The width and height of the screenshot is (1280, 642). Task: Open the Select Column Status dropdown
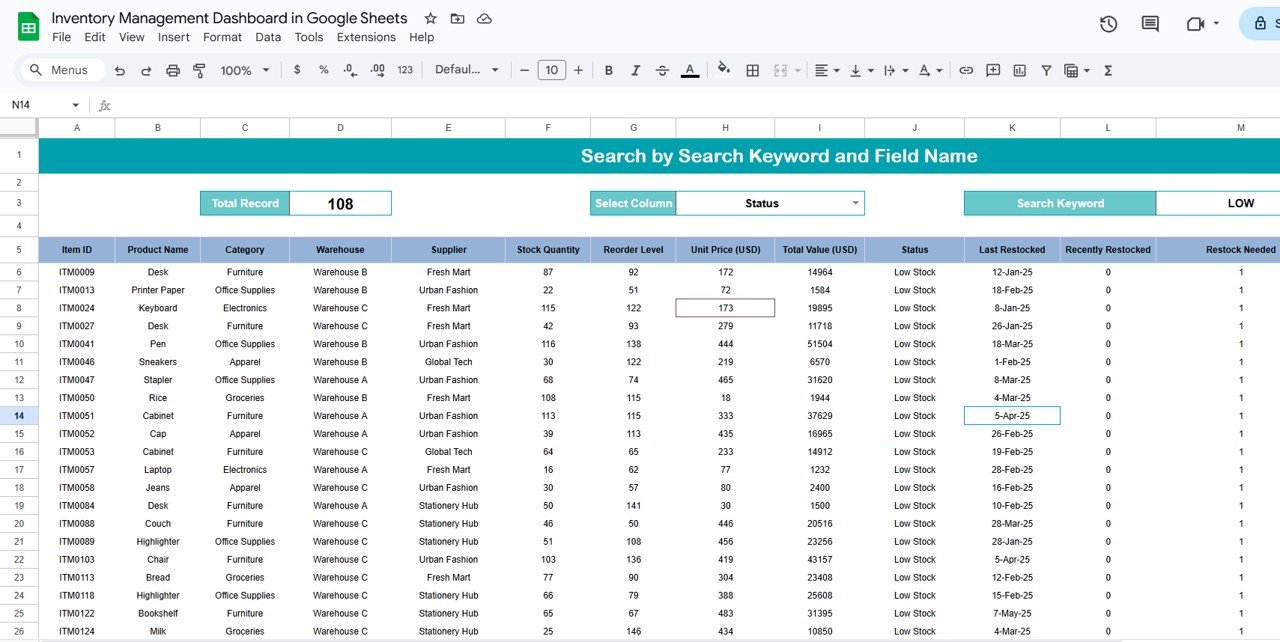coord(856,203)
